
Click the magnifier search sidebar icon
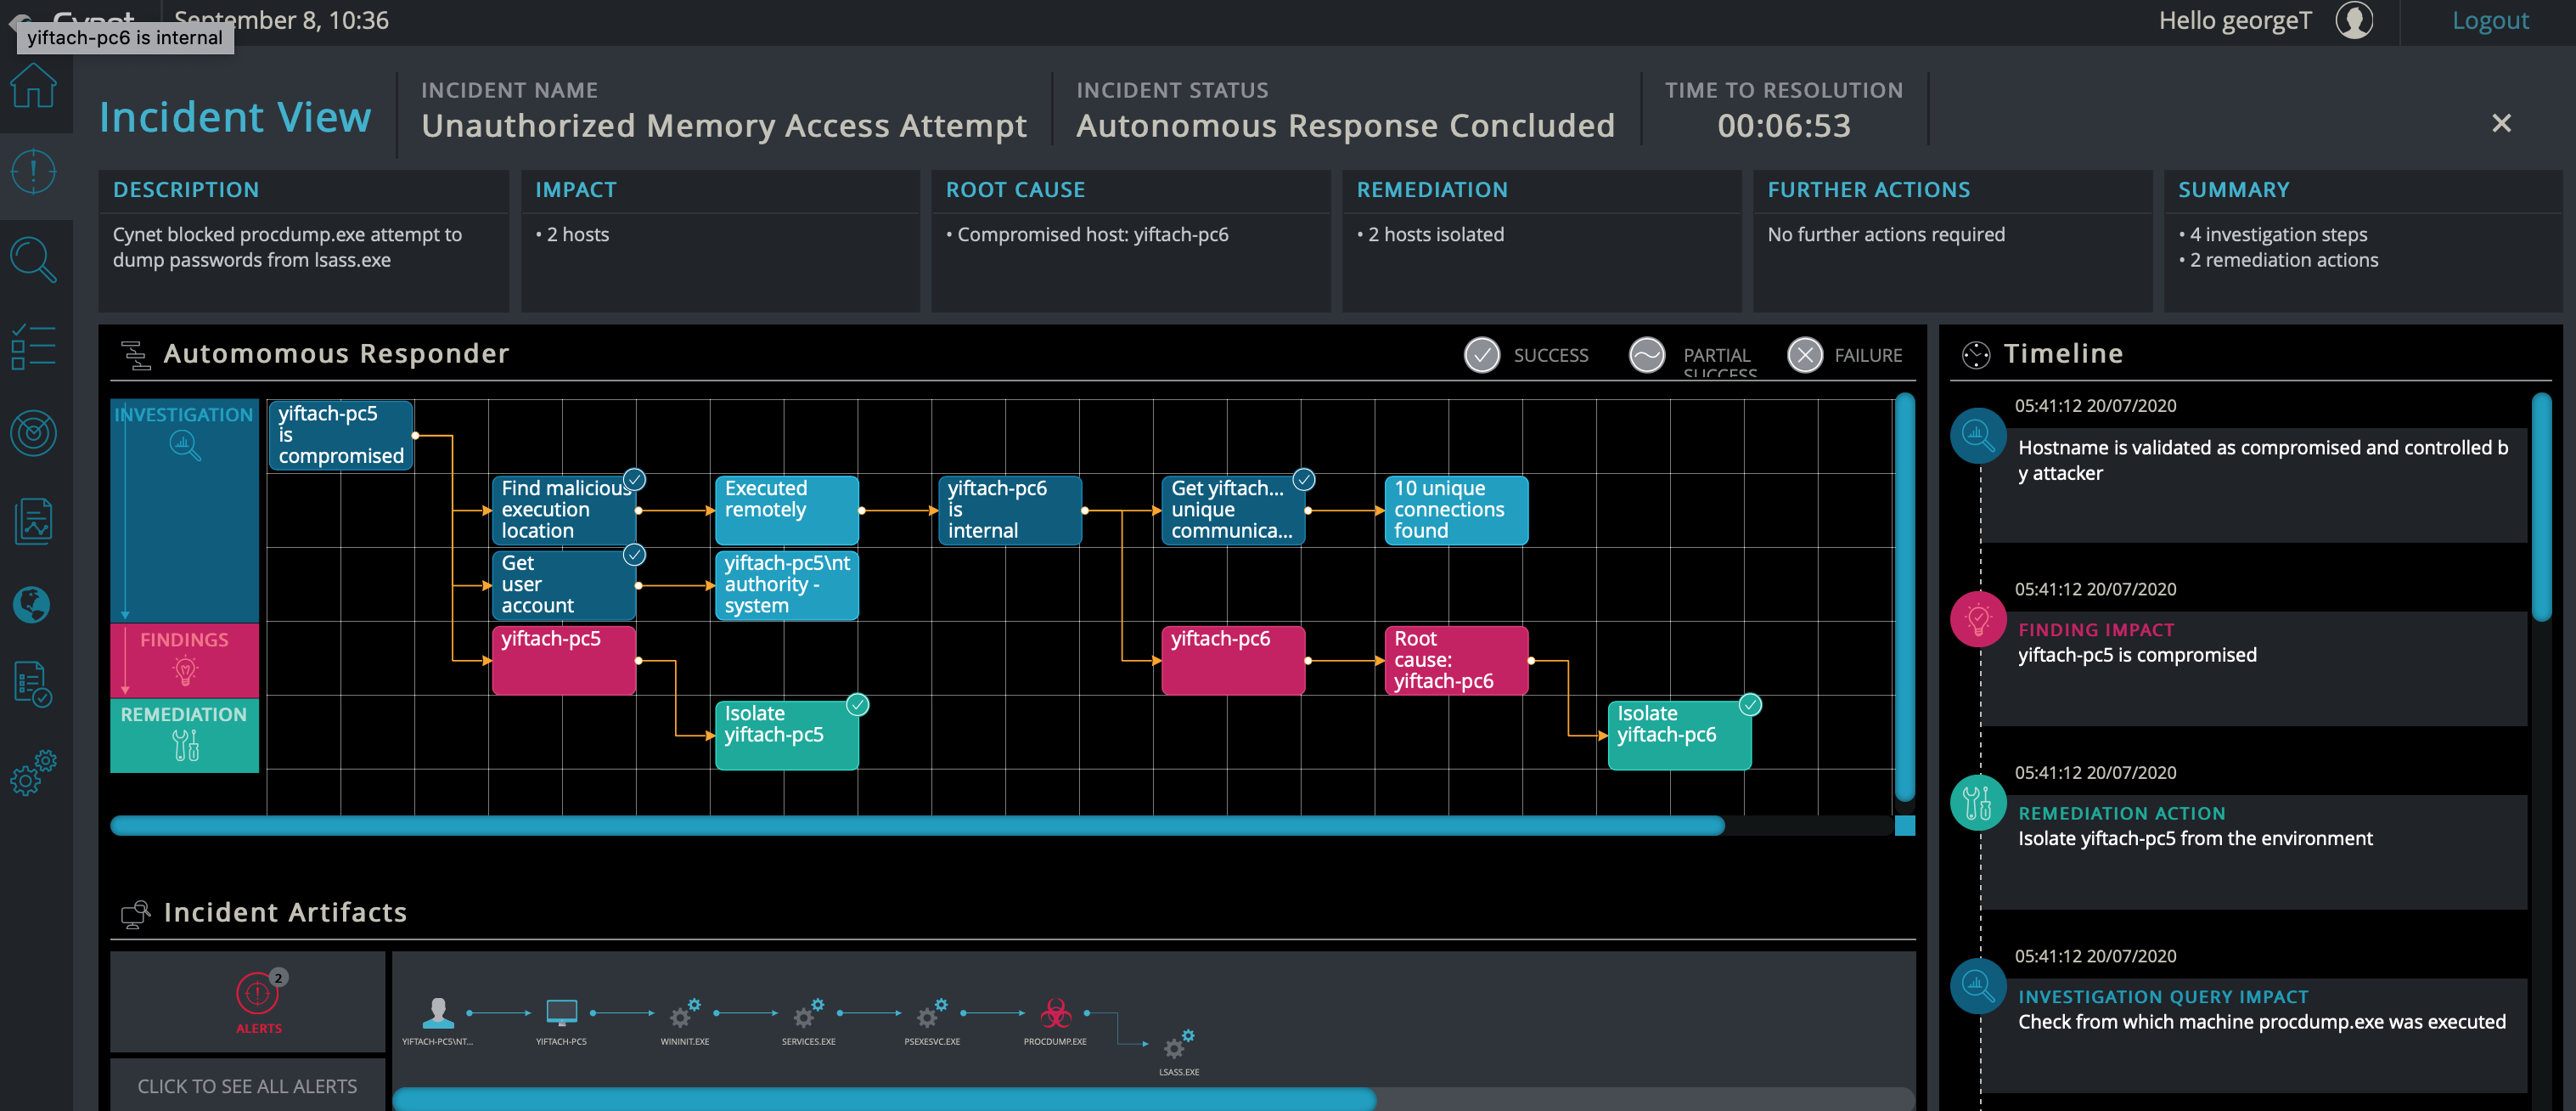point(33,259)
